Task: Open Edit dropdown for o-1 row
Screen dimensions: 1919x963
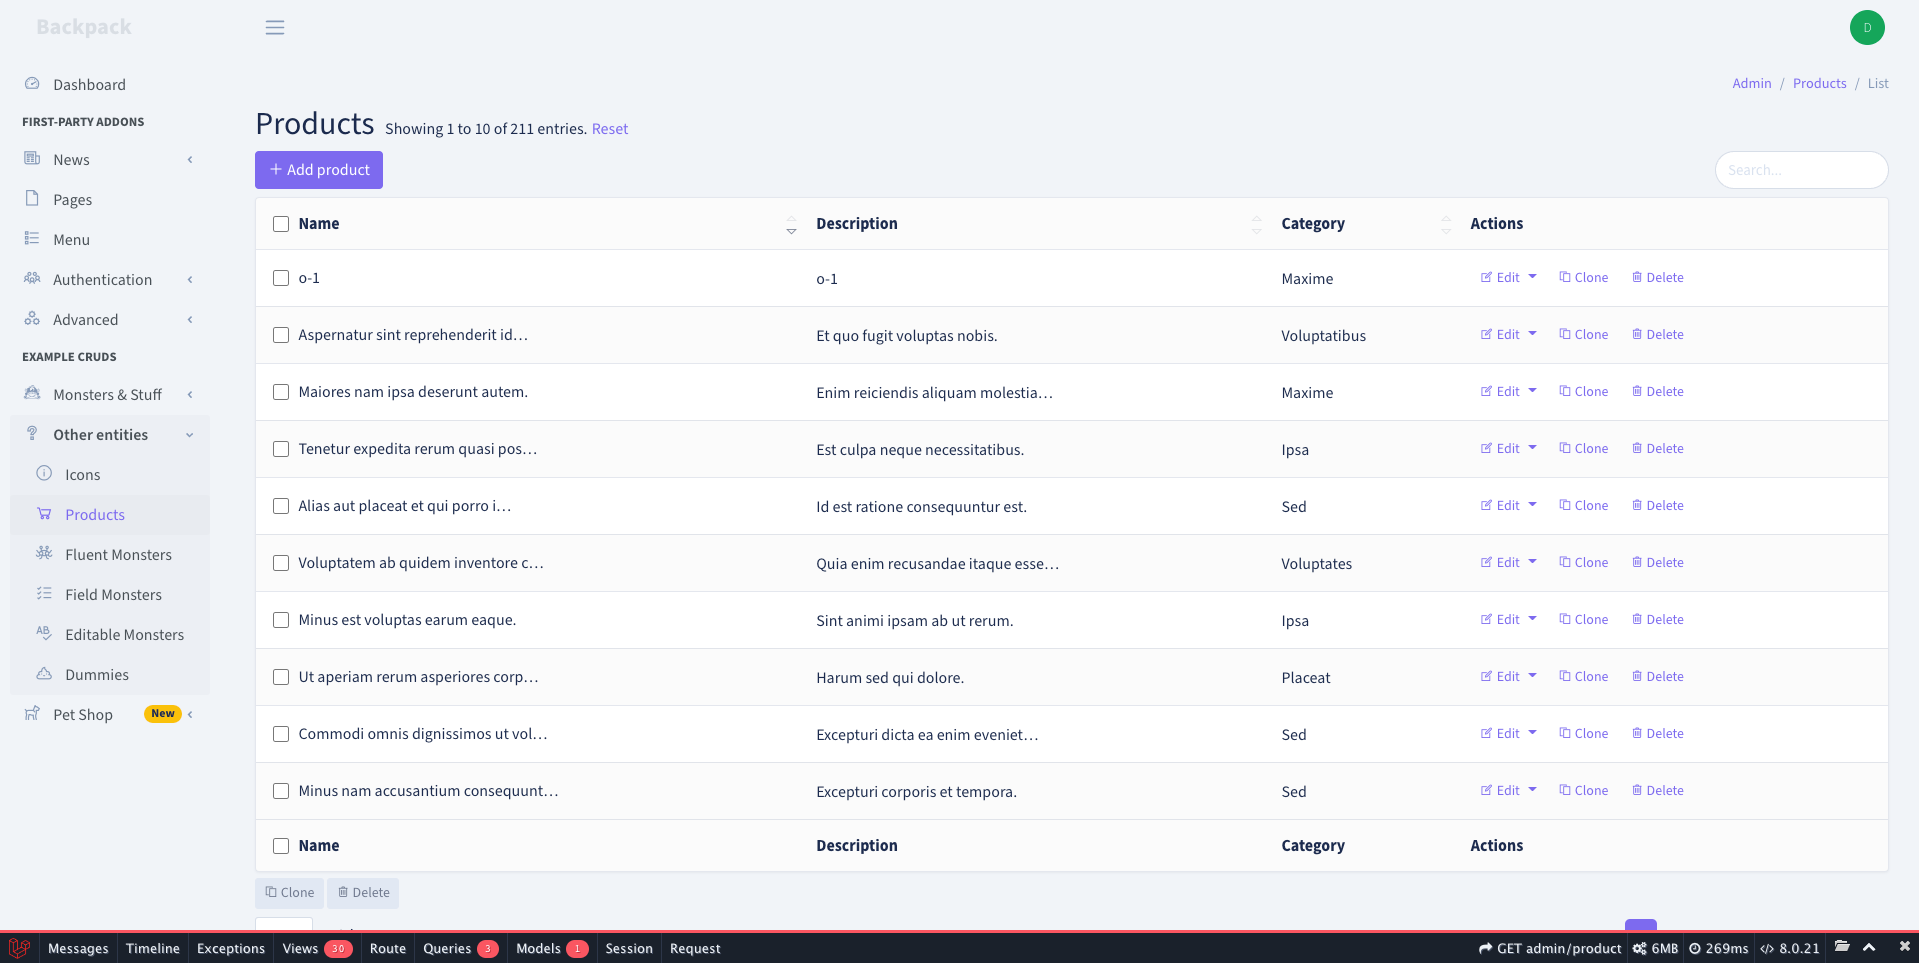Action: tap(1532, 277)
